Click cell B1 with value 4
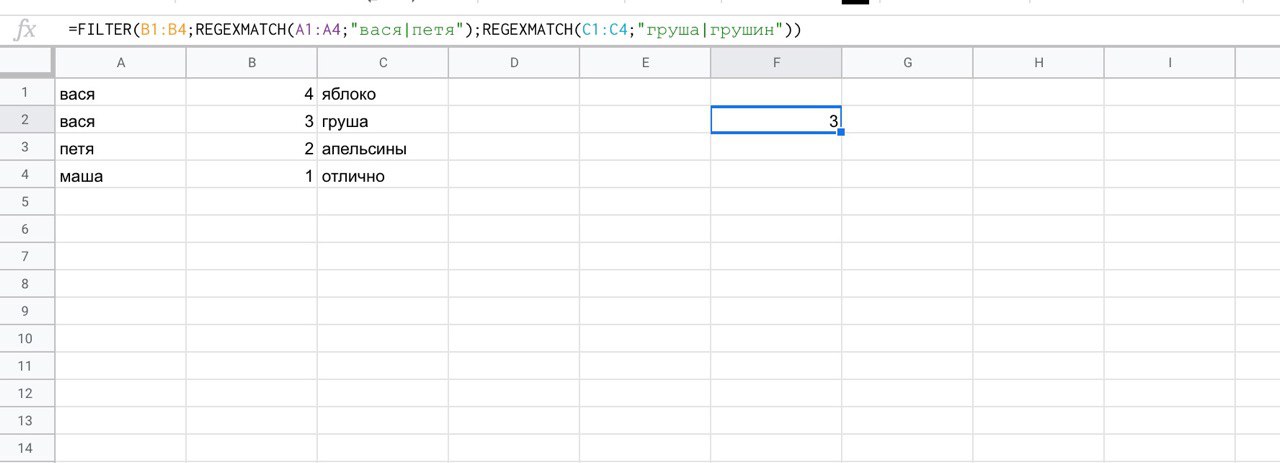 (x=252, y=94)
